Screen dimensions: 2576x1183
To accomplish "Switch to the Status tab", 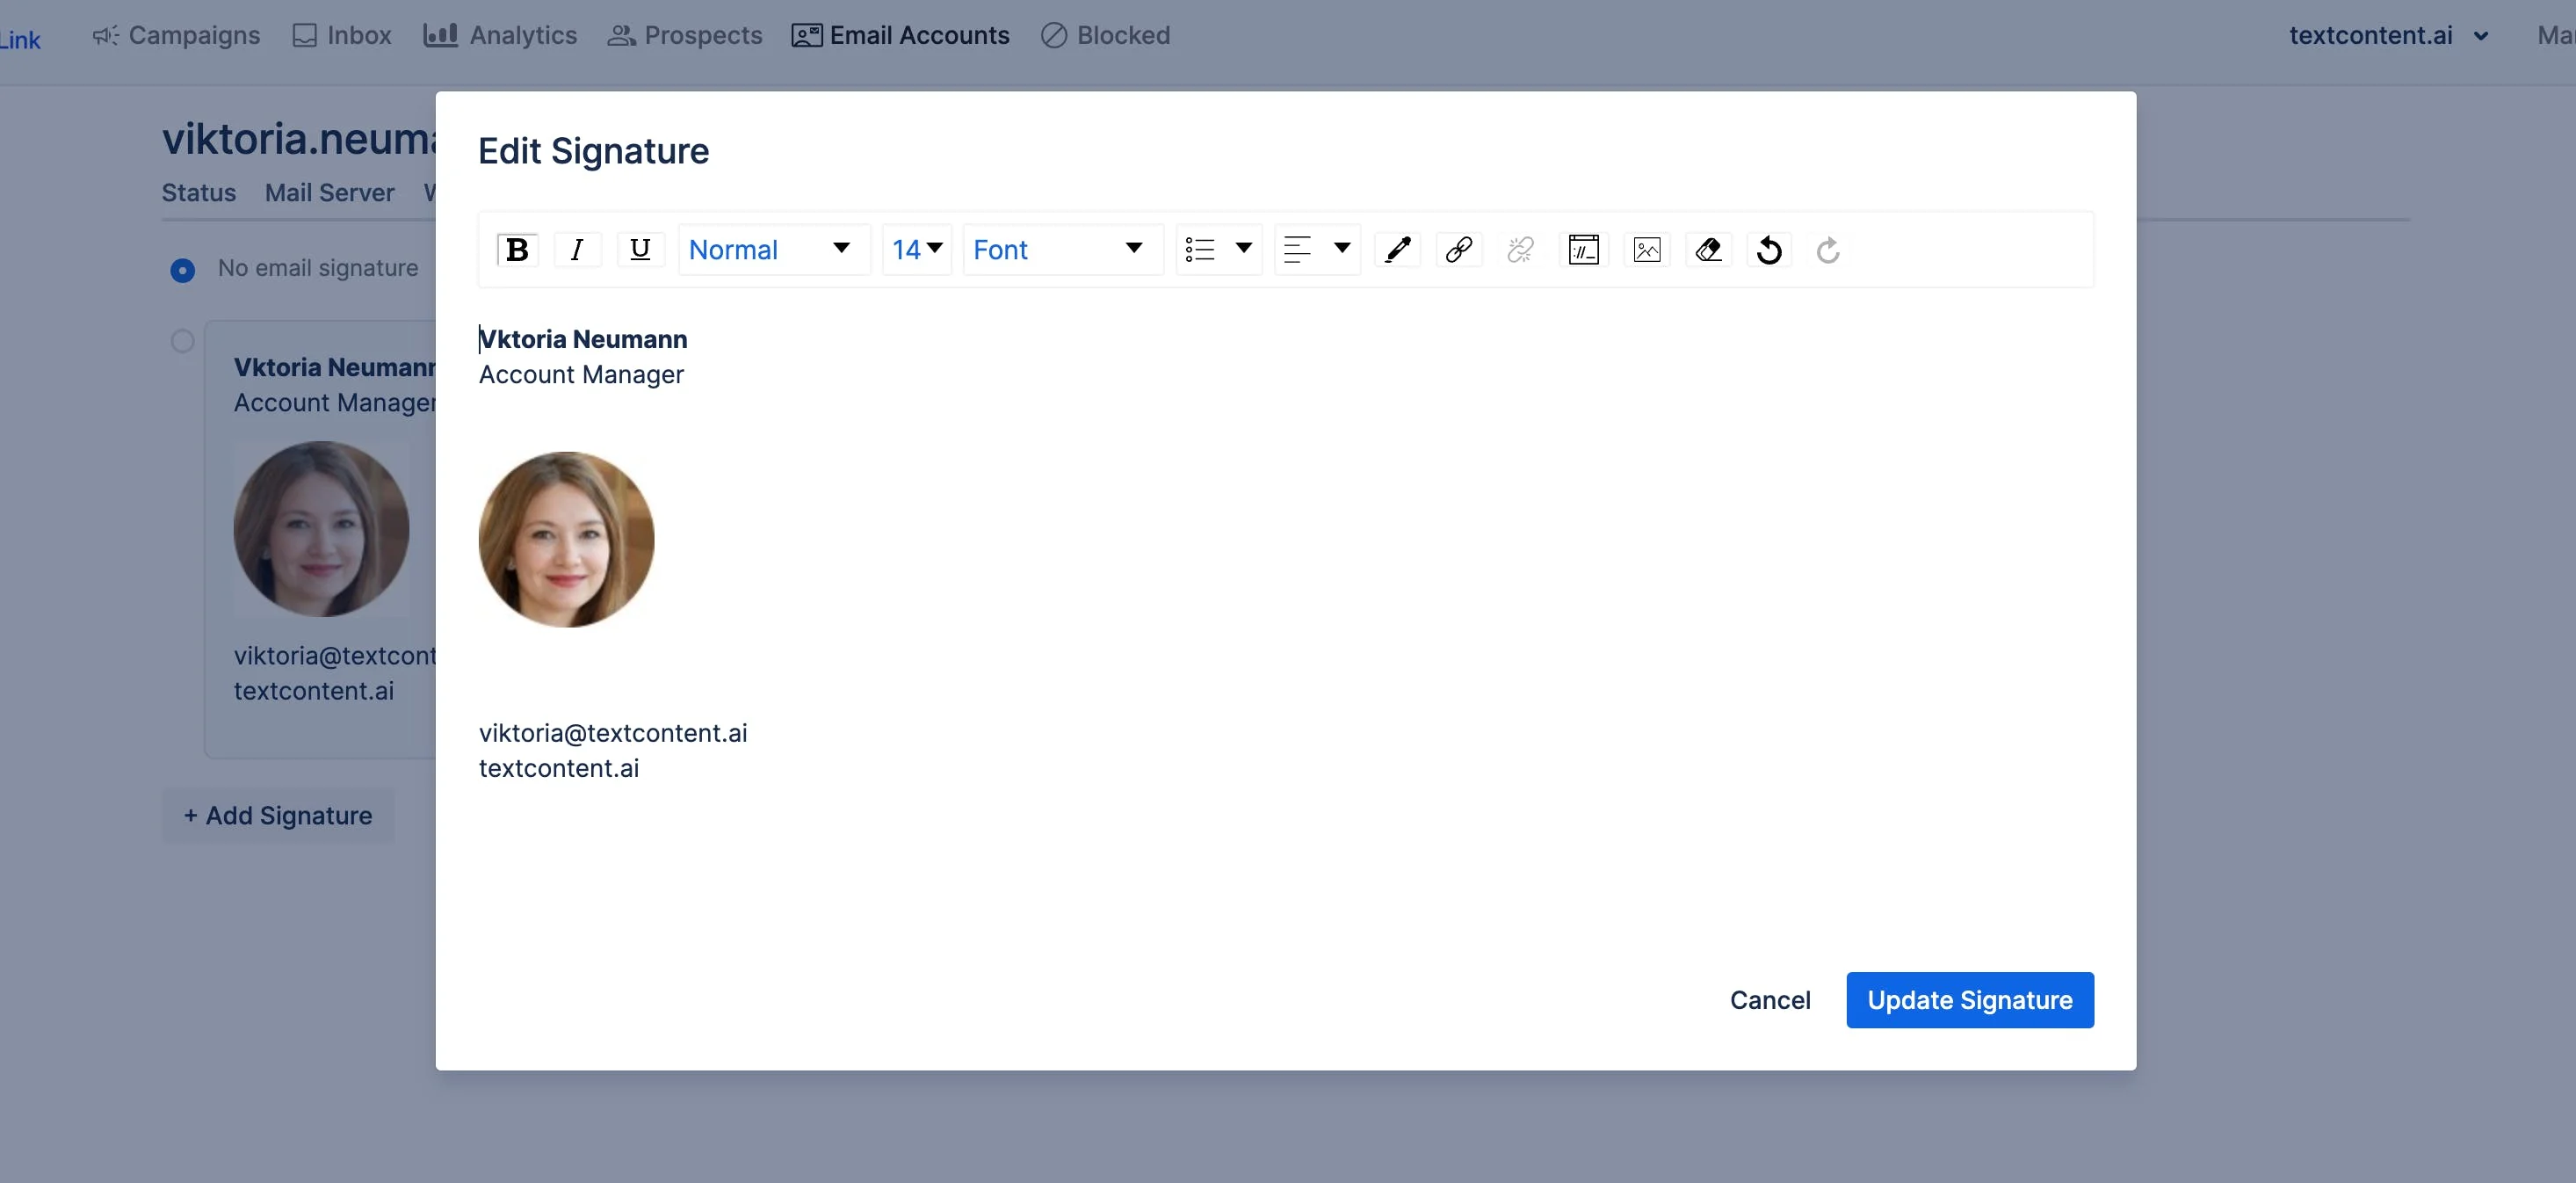I will 199,192.
